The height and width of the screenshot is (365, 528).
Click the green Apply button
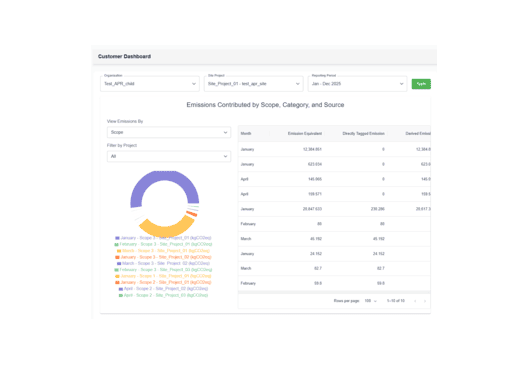pos(421,84)
